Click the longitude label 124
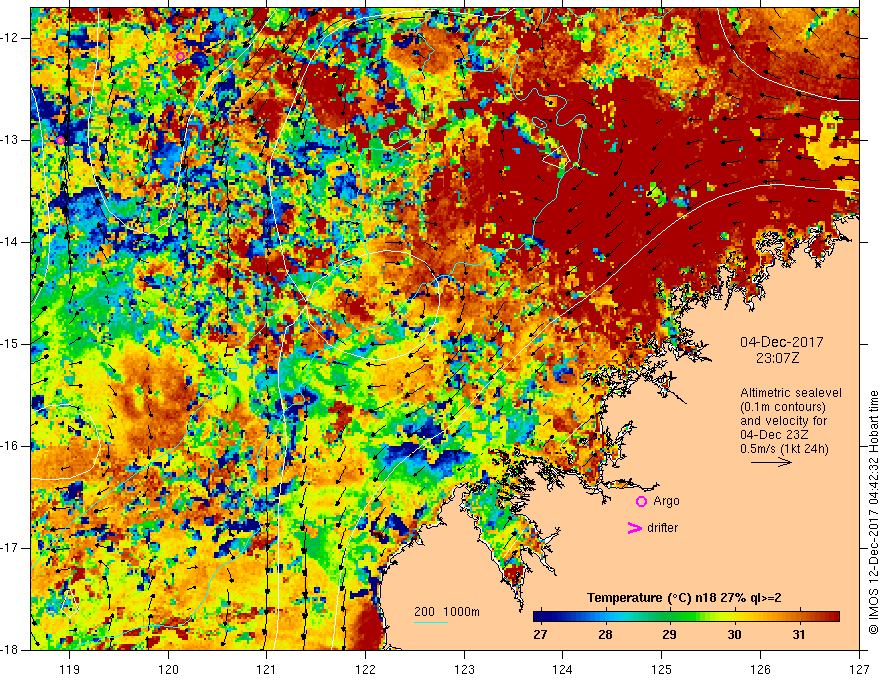Screen dimensions: 880x680 tap(563, 669)
